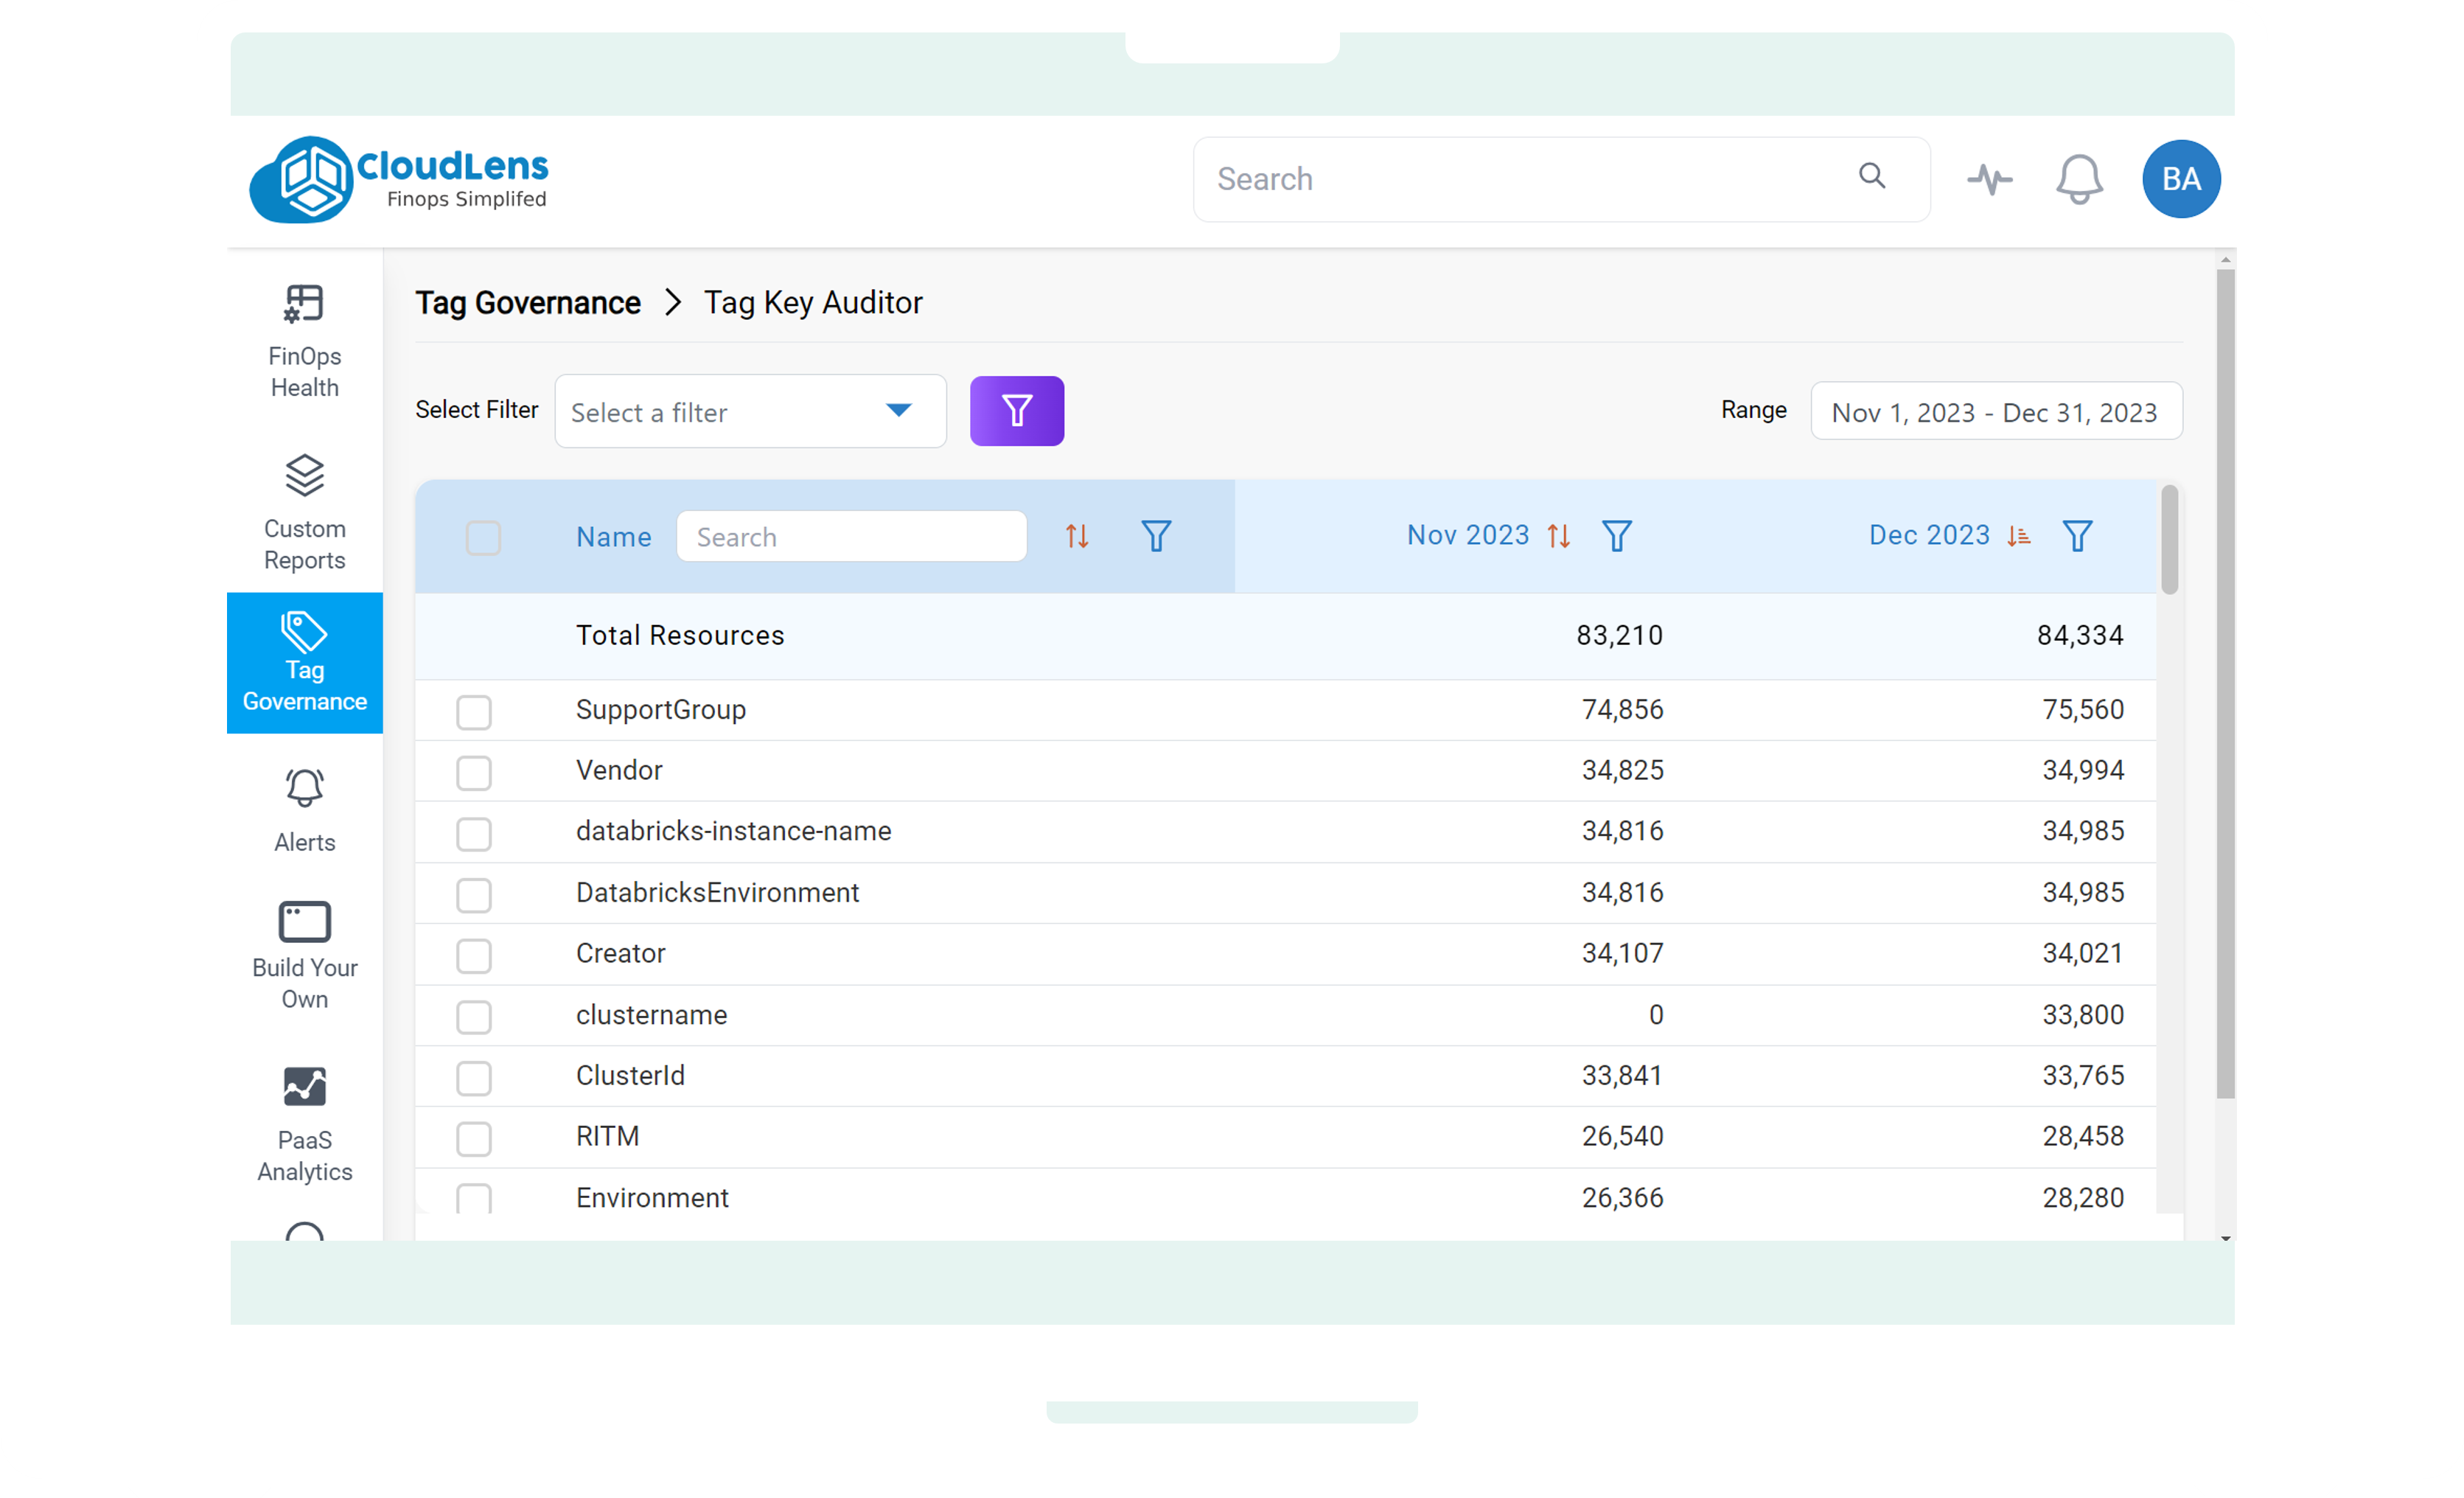Navigate to Alerts in sidebar
The width and height of the screenshot is (2464, 1498).
tap(304, 810)
